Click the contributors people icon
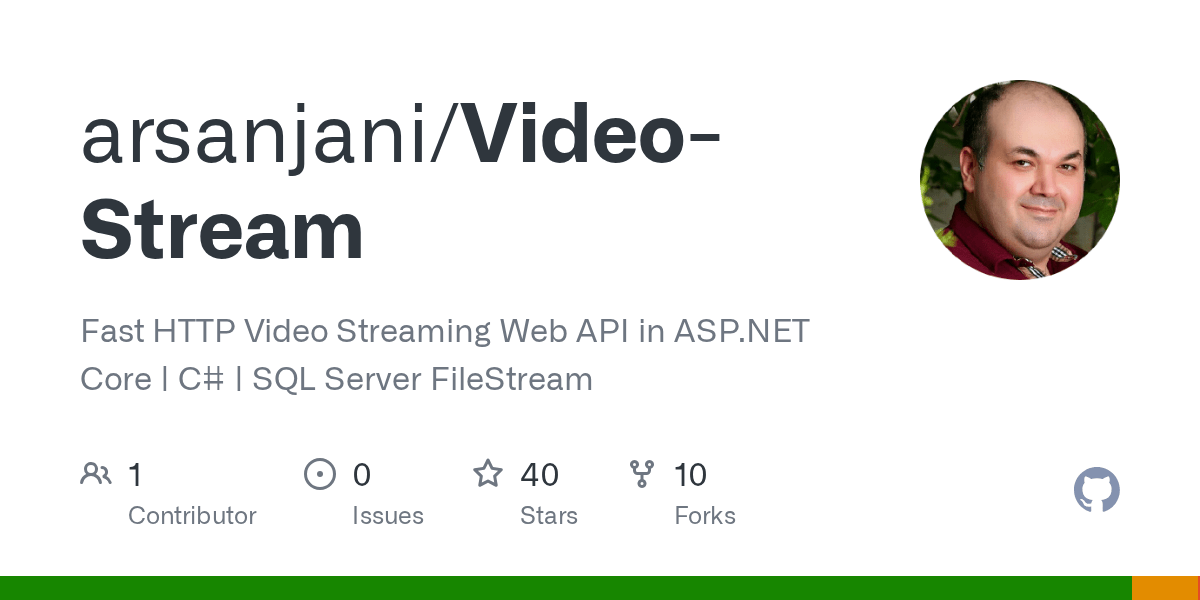The width and height of the screenshot is (1200, 600). pos(96,474)
